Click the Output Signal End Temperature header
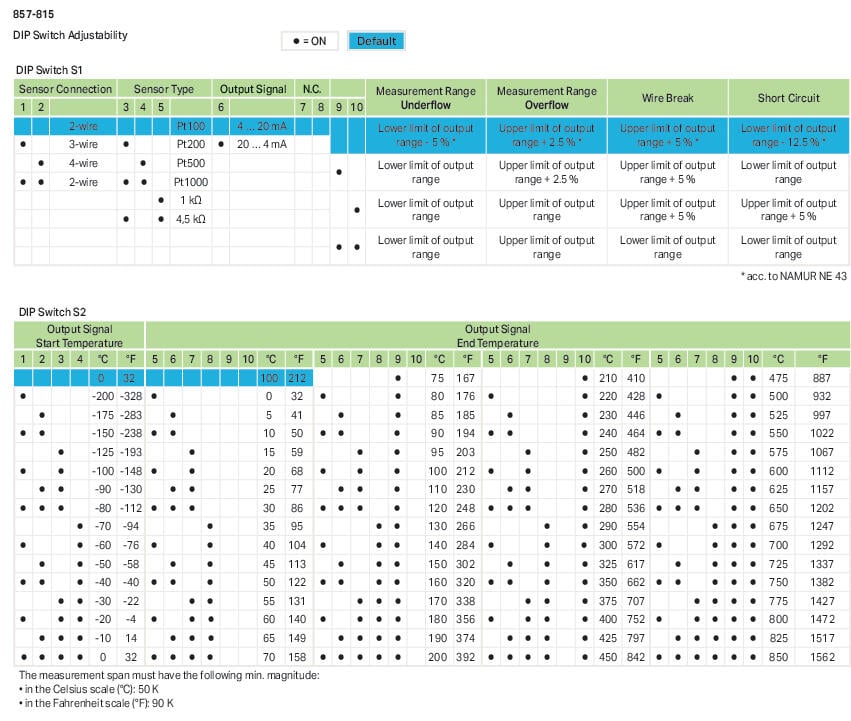This screenshot has height=721, width=851. pos(497,335)
